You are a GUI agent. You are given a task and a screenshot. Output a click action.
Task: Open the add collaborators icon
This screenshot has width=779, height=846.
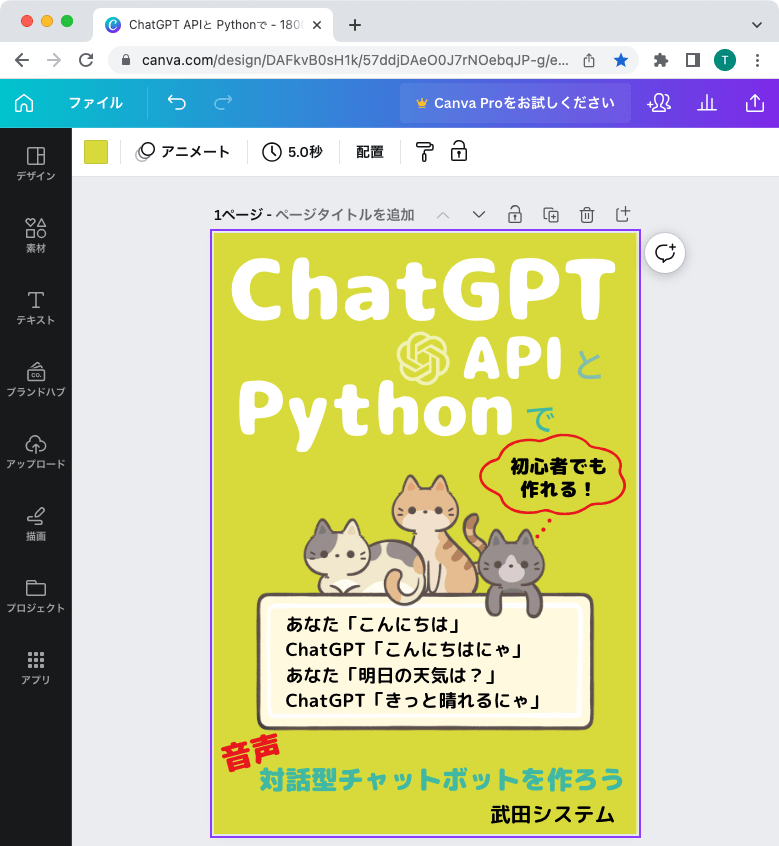point(659,103)
